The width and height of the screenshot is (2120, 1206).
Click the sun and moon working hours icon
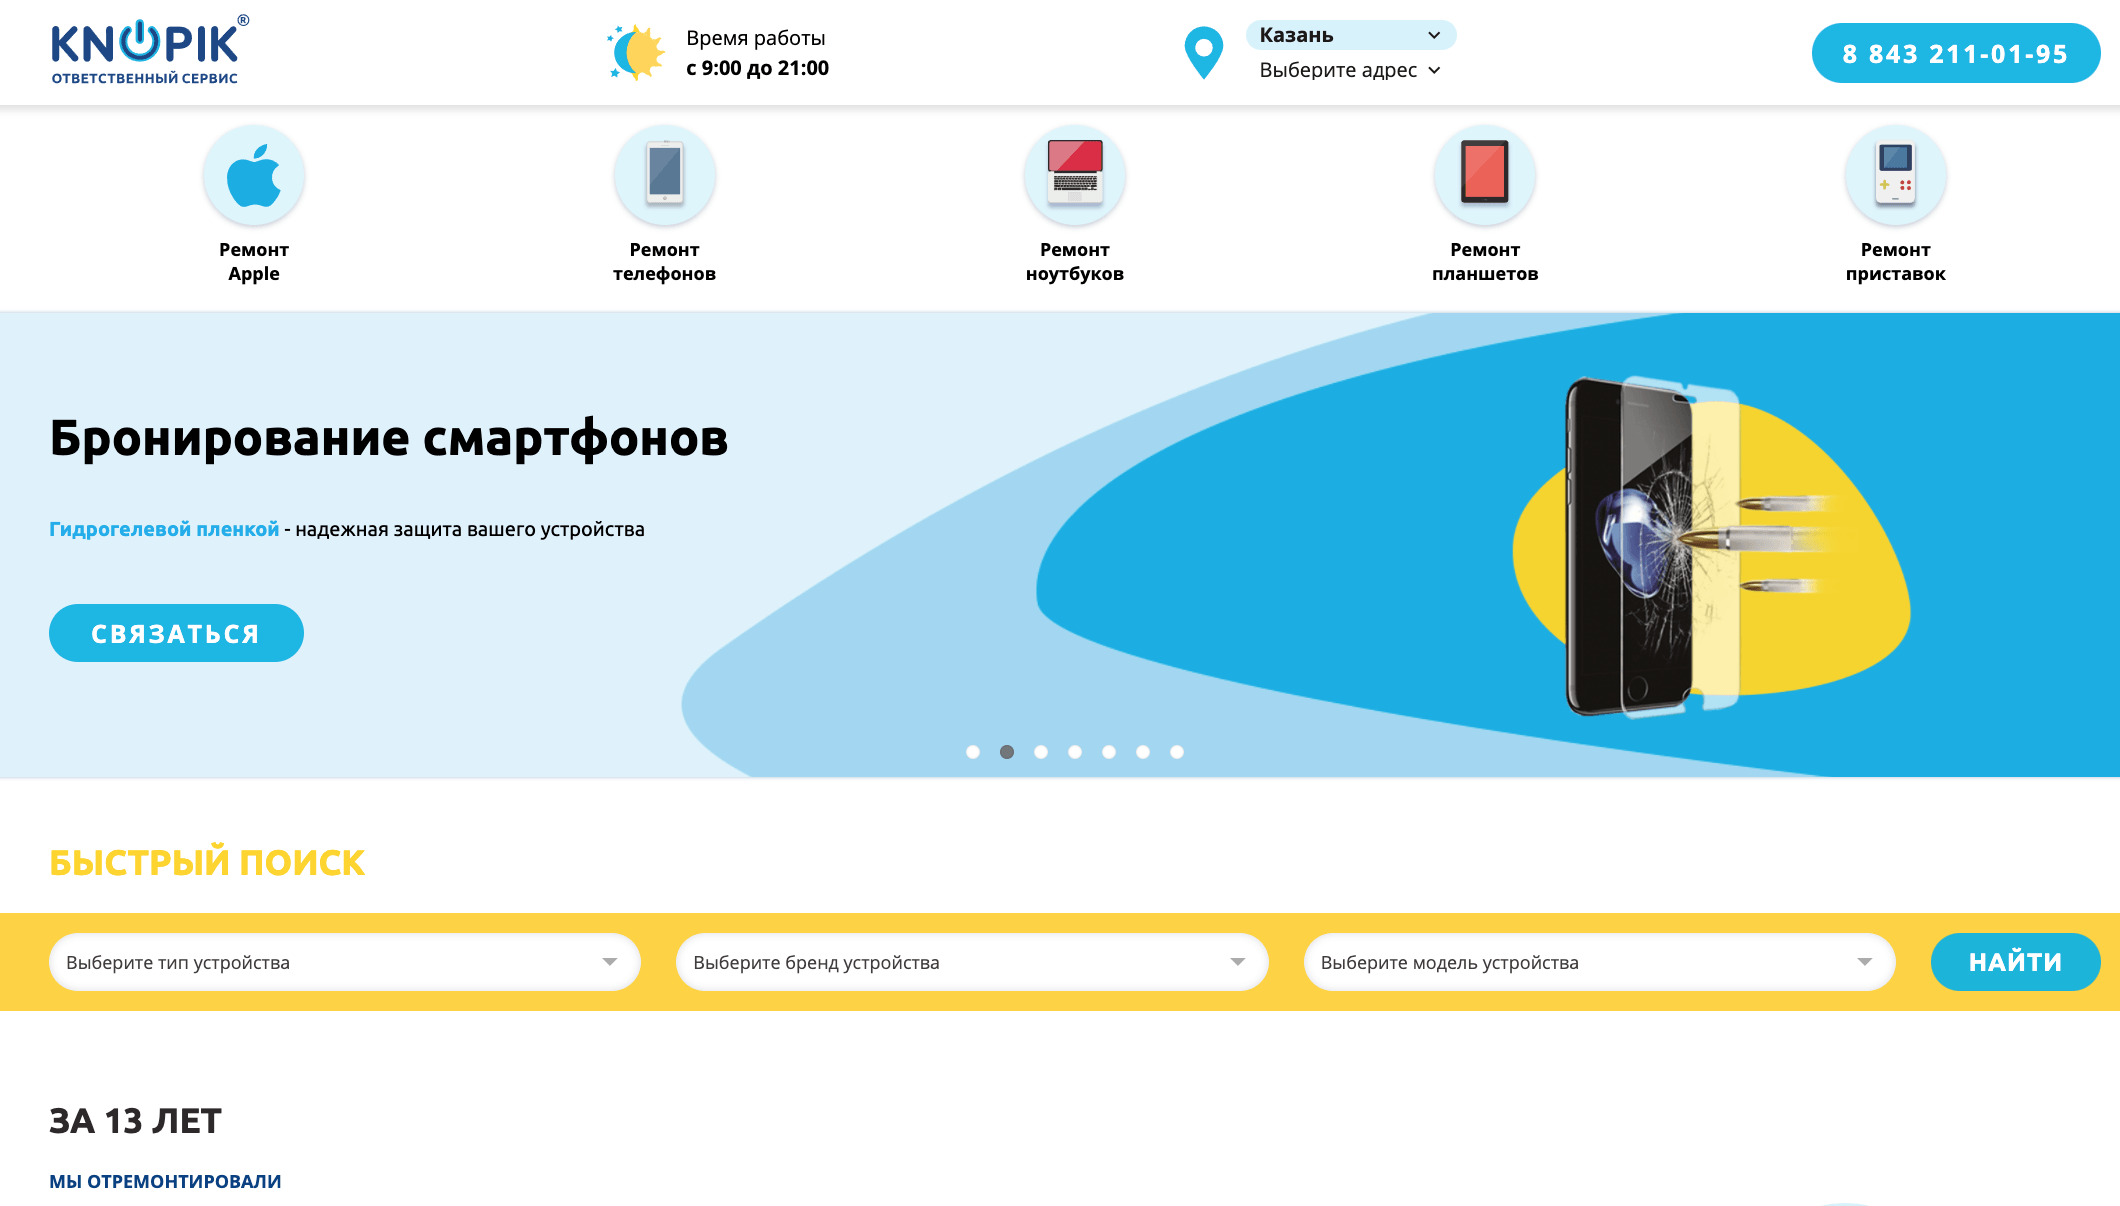coord(636,52)
